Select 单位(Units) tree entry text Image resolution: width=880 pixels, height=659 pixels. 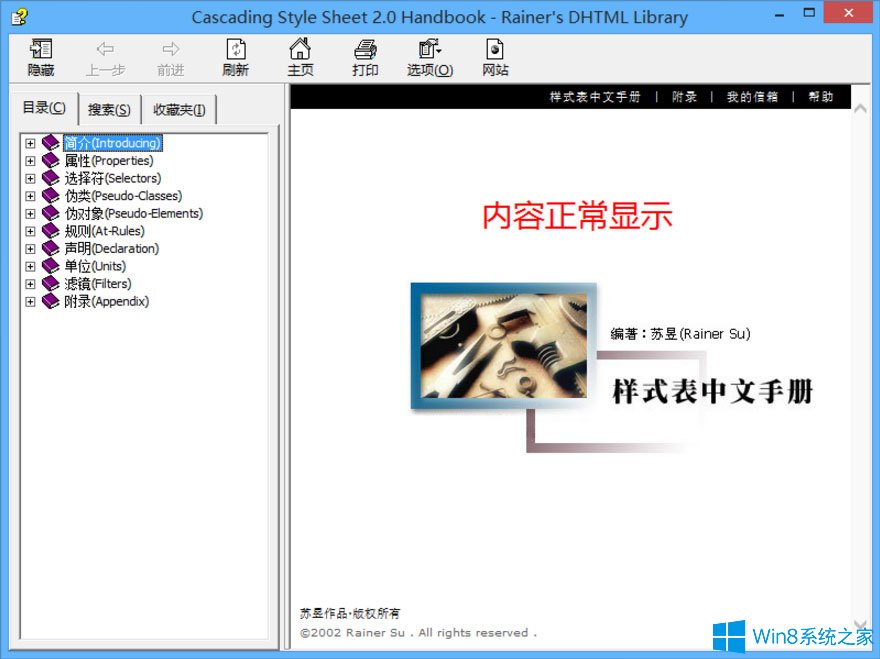[x=95, y=266]
